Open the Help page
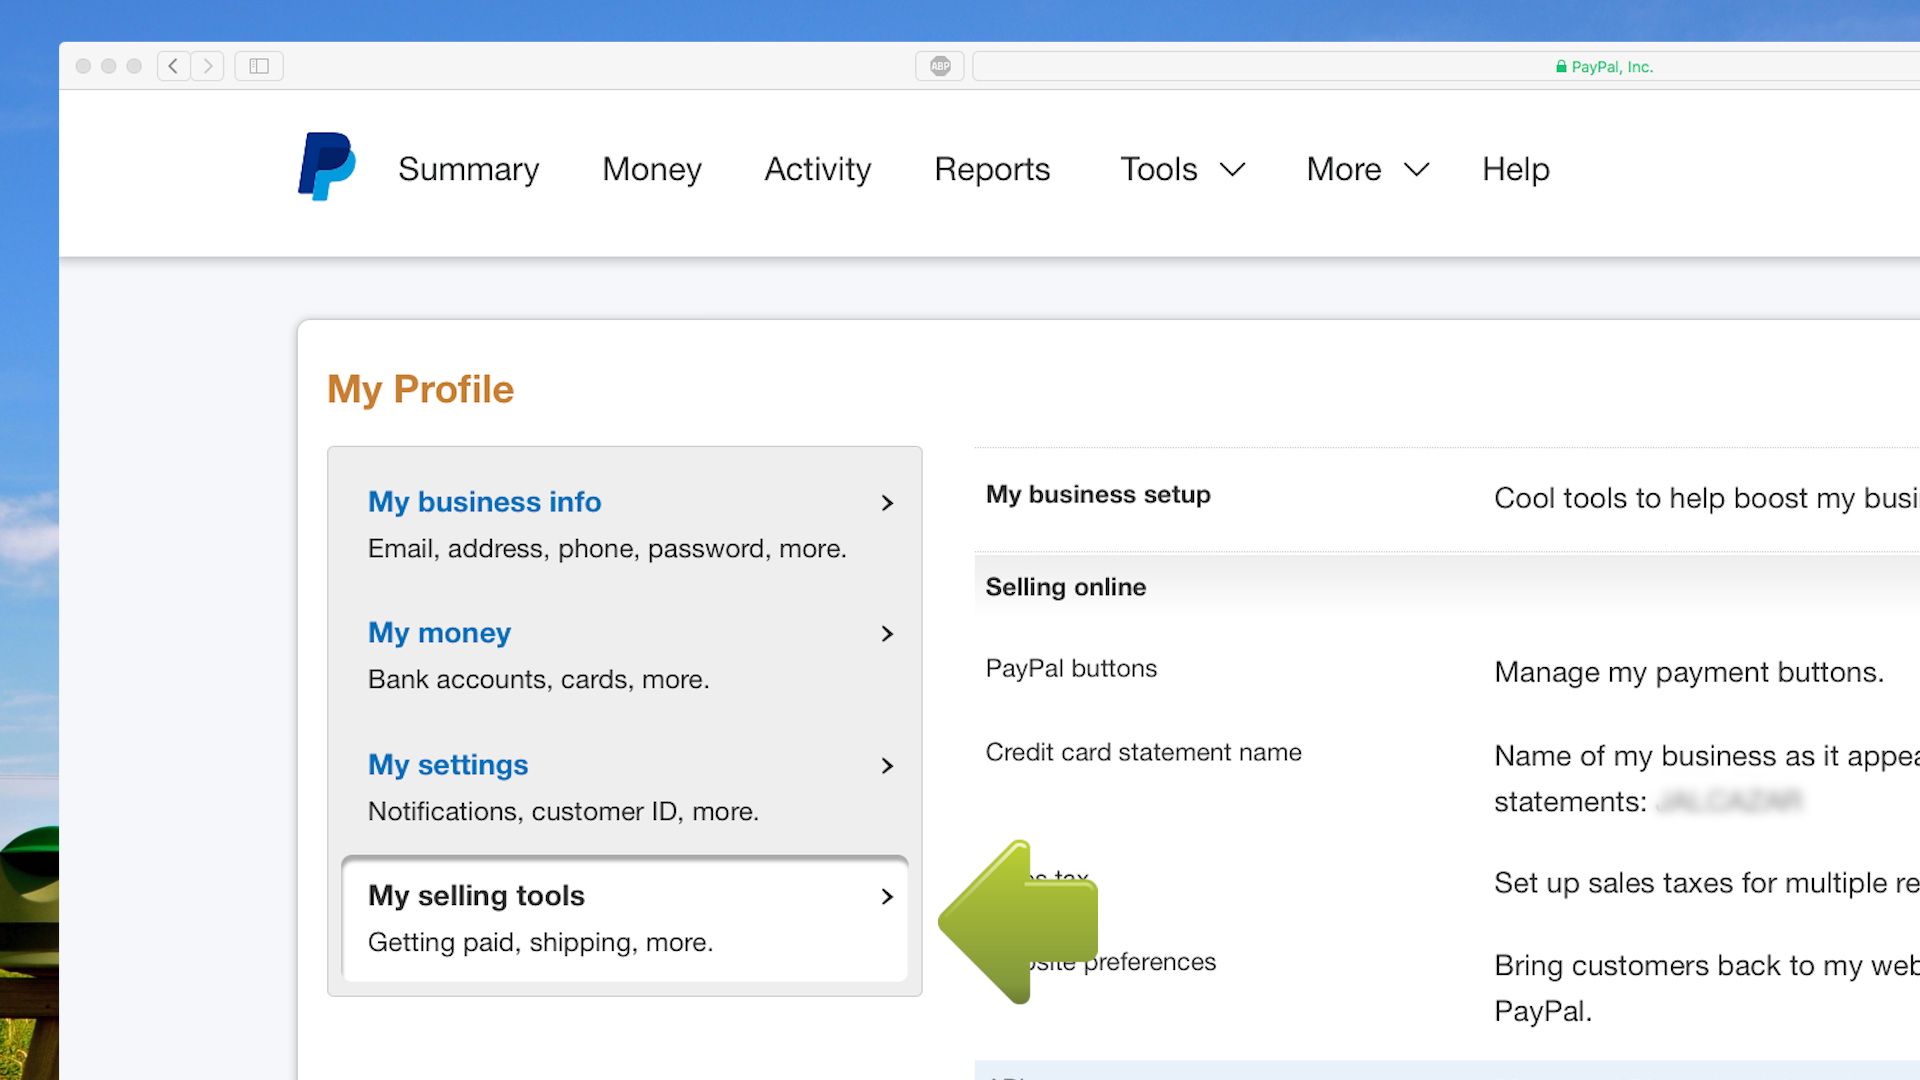This screenshot has width=1920, height=1080. 1516,169
